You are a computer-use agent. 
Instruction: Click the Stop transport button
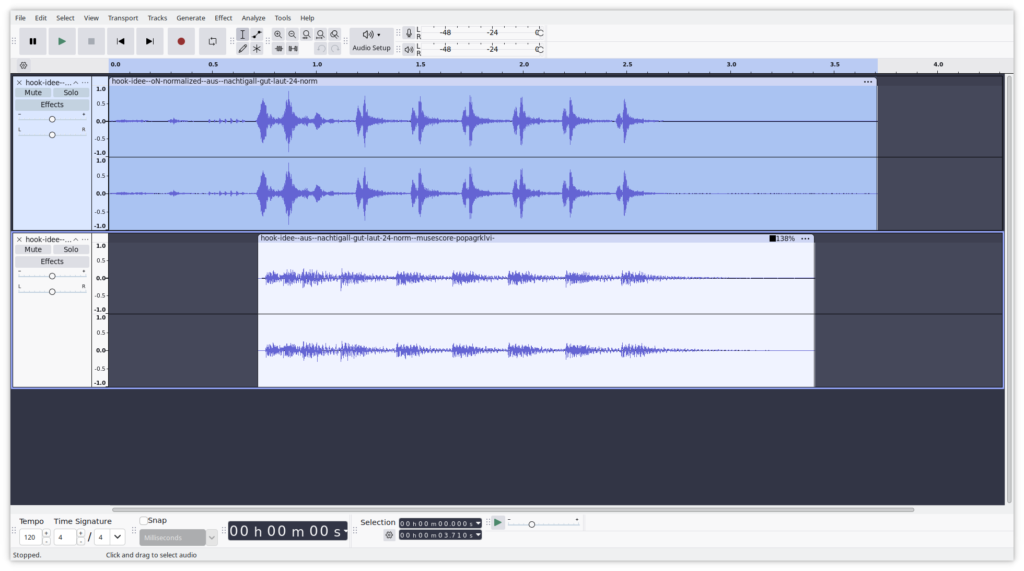[x=91, y=41]
